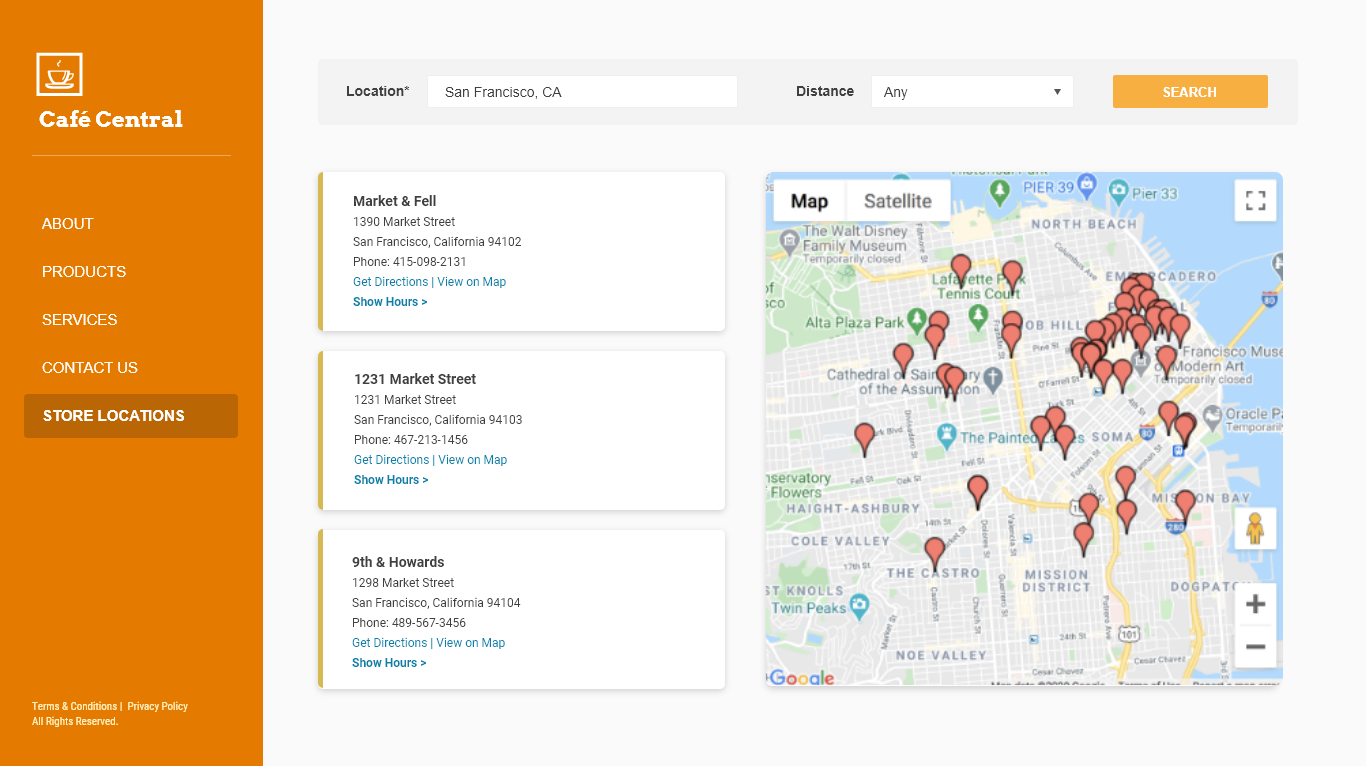Expand Show Hours for 9th & Howards
This screenshot has width=1366, height=766.
pos(388,662)
